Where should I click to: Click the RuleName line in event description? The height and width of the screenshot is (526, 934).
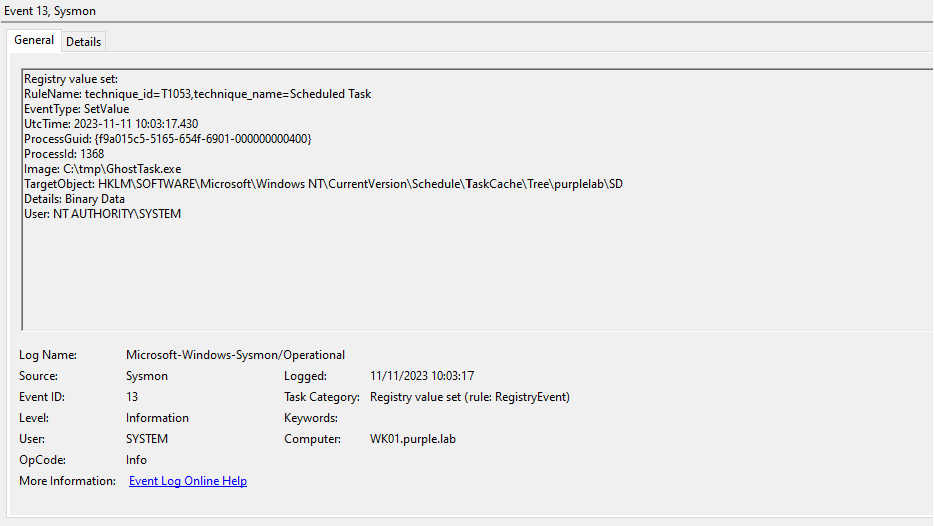[x=198, y=94]
